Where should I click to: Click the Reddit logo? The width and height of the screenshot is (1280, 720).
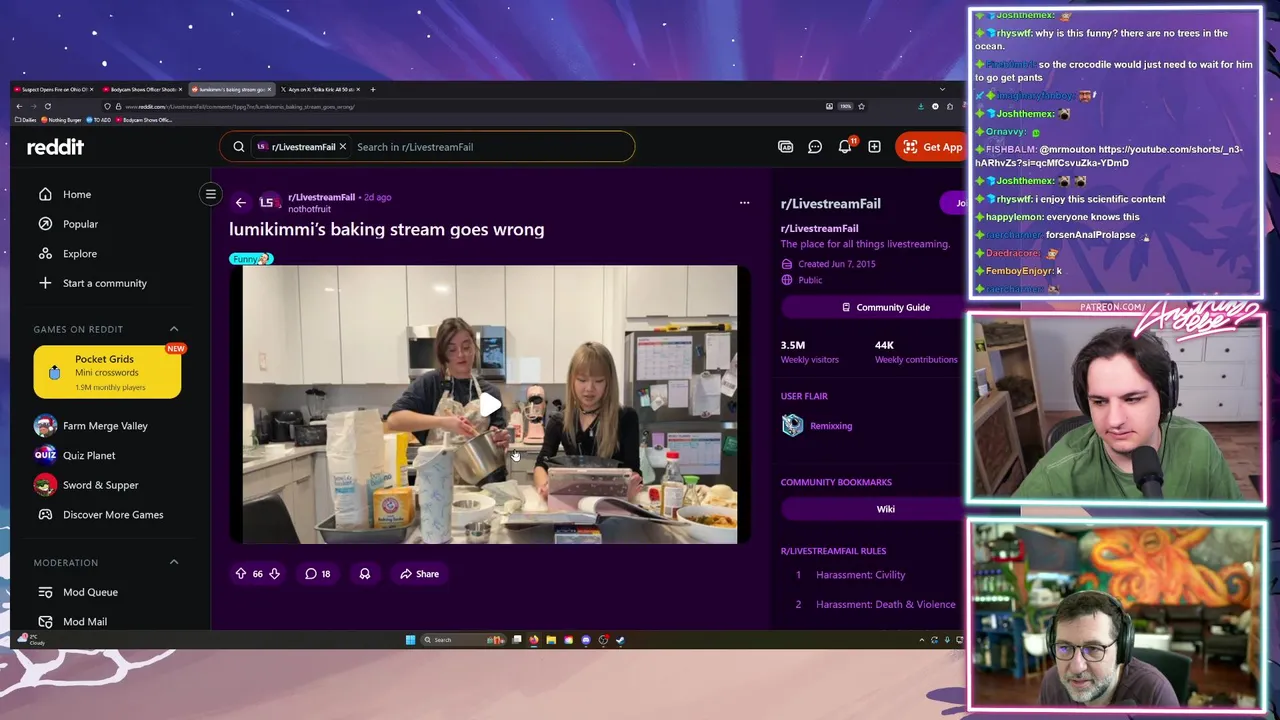click(x=55, y=147)
